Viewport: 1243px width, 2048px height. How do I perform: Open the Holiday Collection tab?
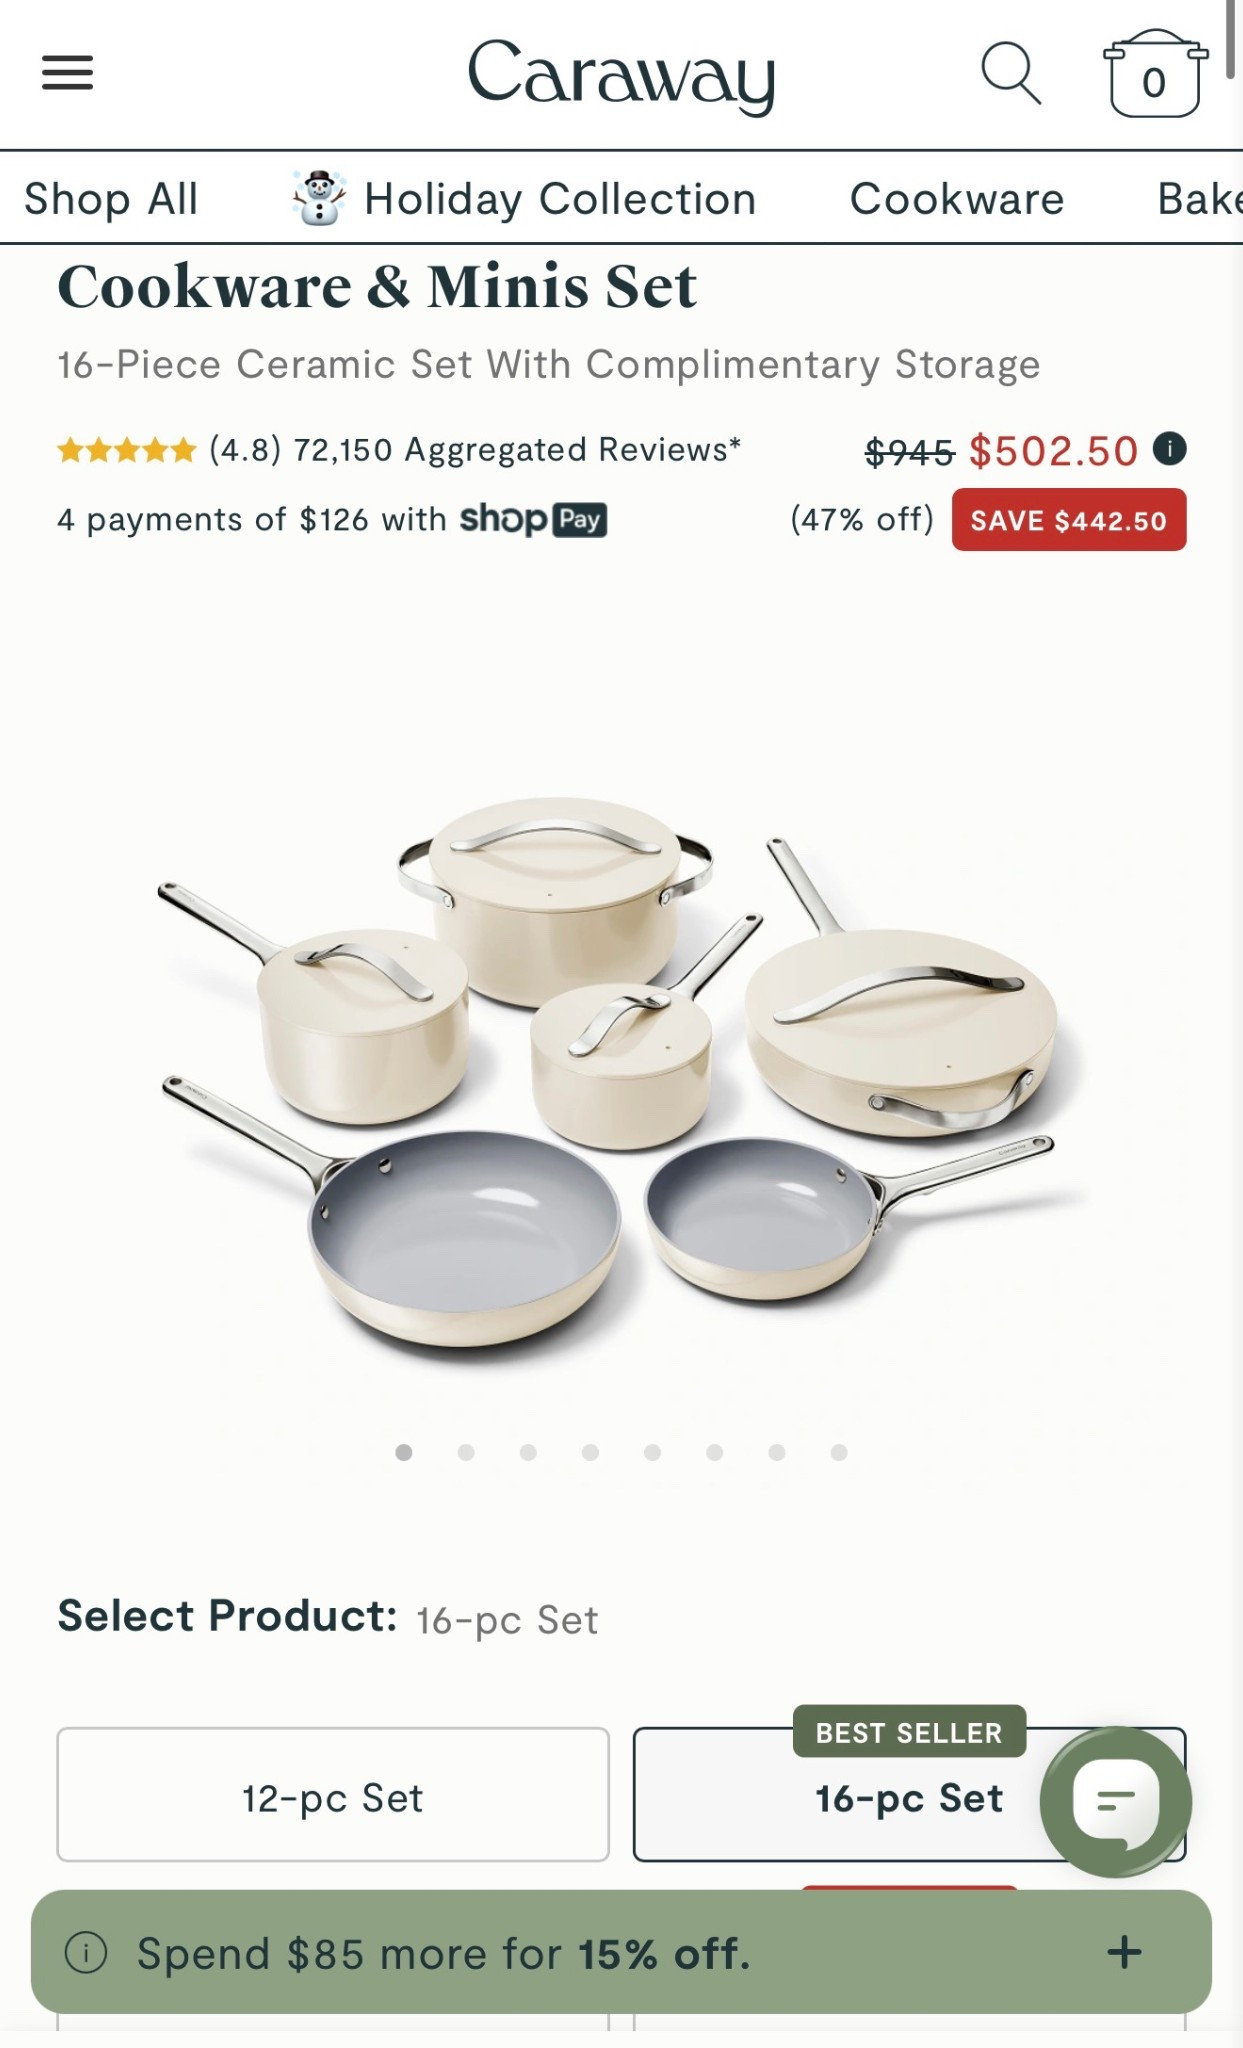[x=524, y=198]
